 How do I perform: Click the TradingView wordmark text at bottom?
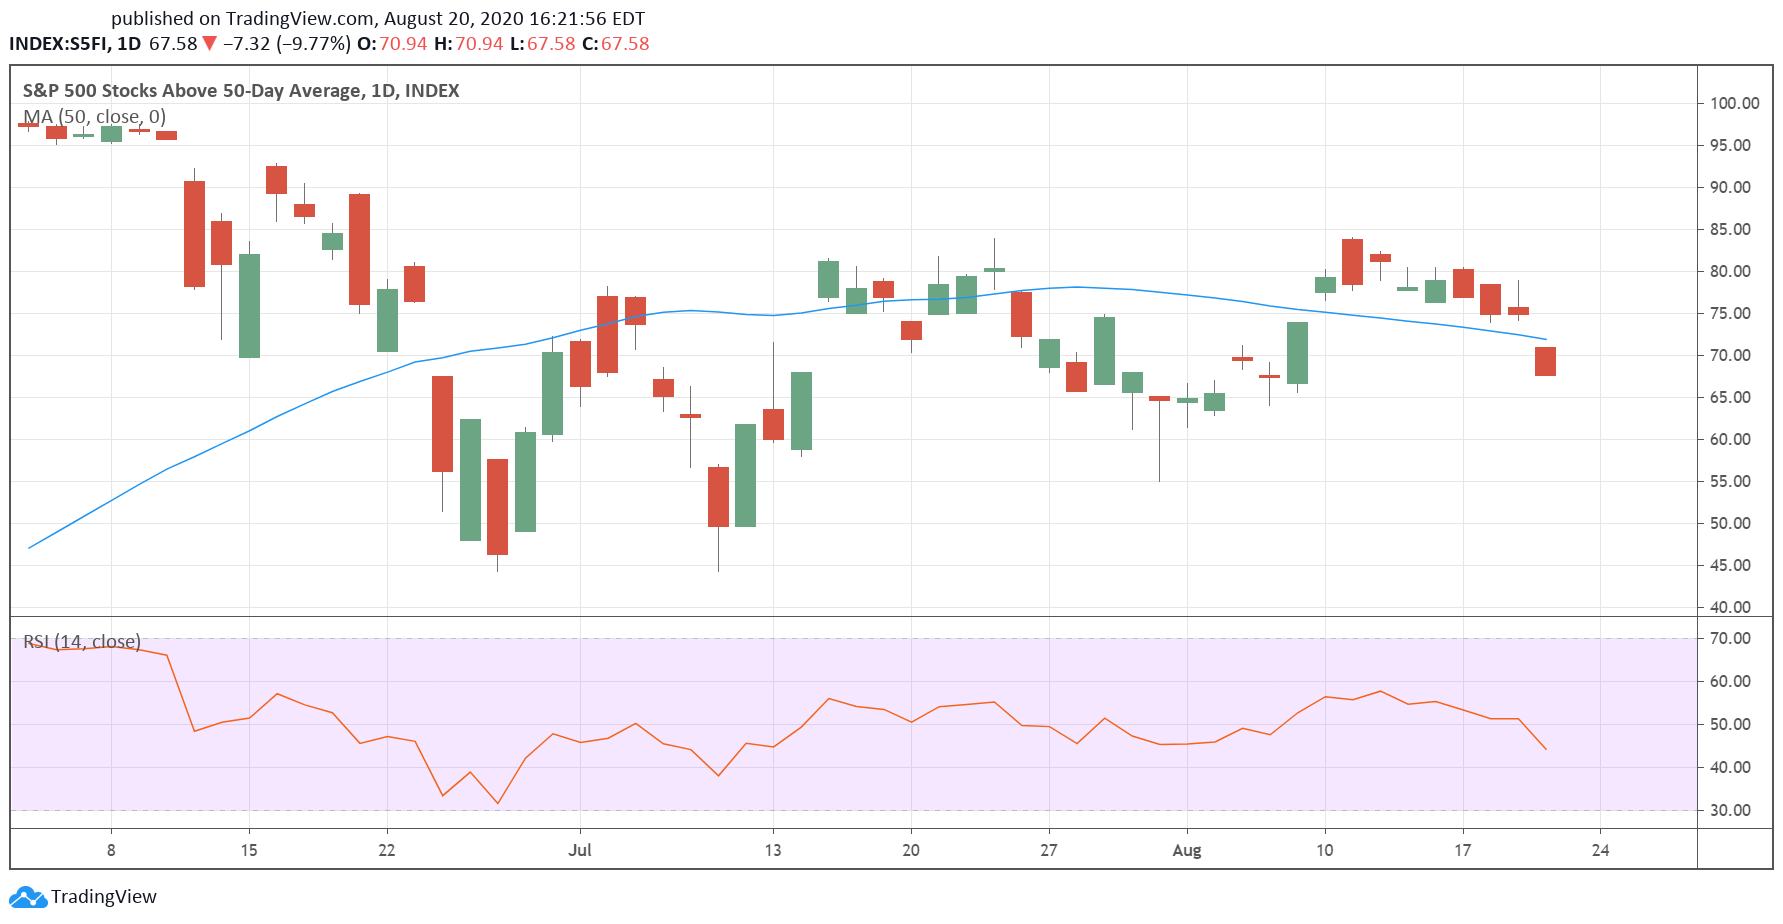pos(104,897)
